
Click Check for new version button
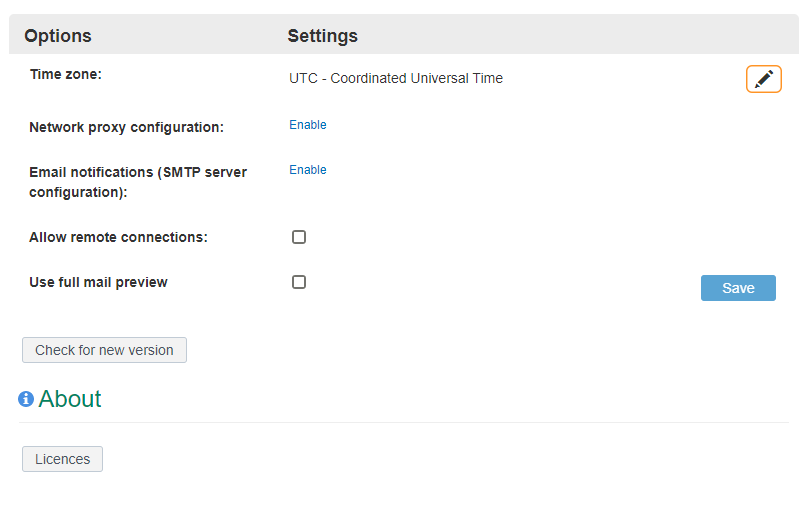104,350
